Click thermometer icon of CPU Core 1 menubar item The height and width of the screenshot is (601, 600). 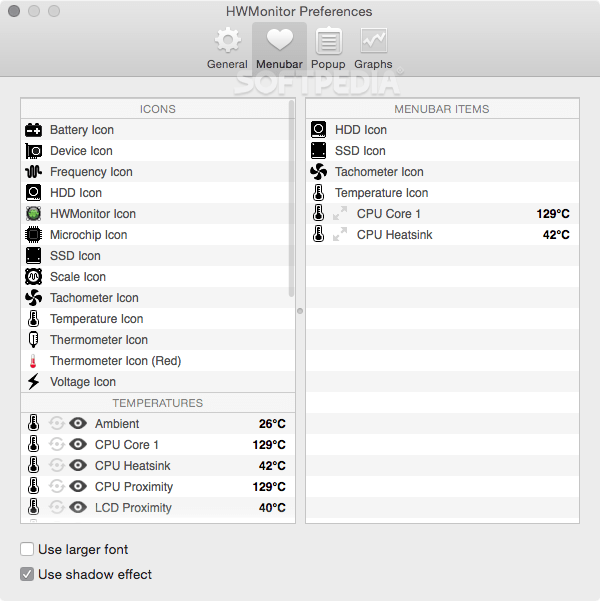(x=318, y=213)
